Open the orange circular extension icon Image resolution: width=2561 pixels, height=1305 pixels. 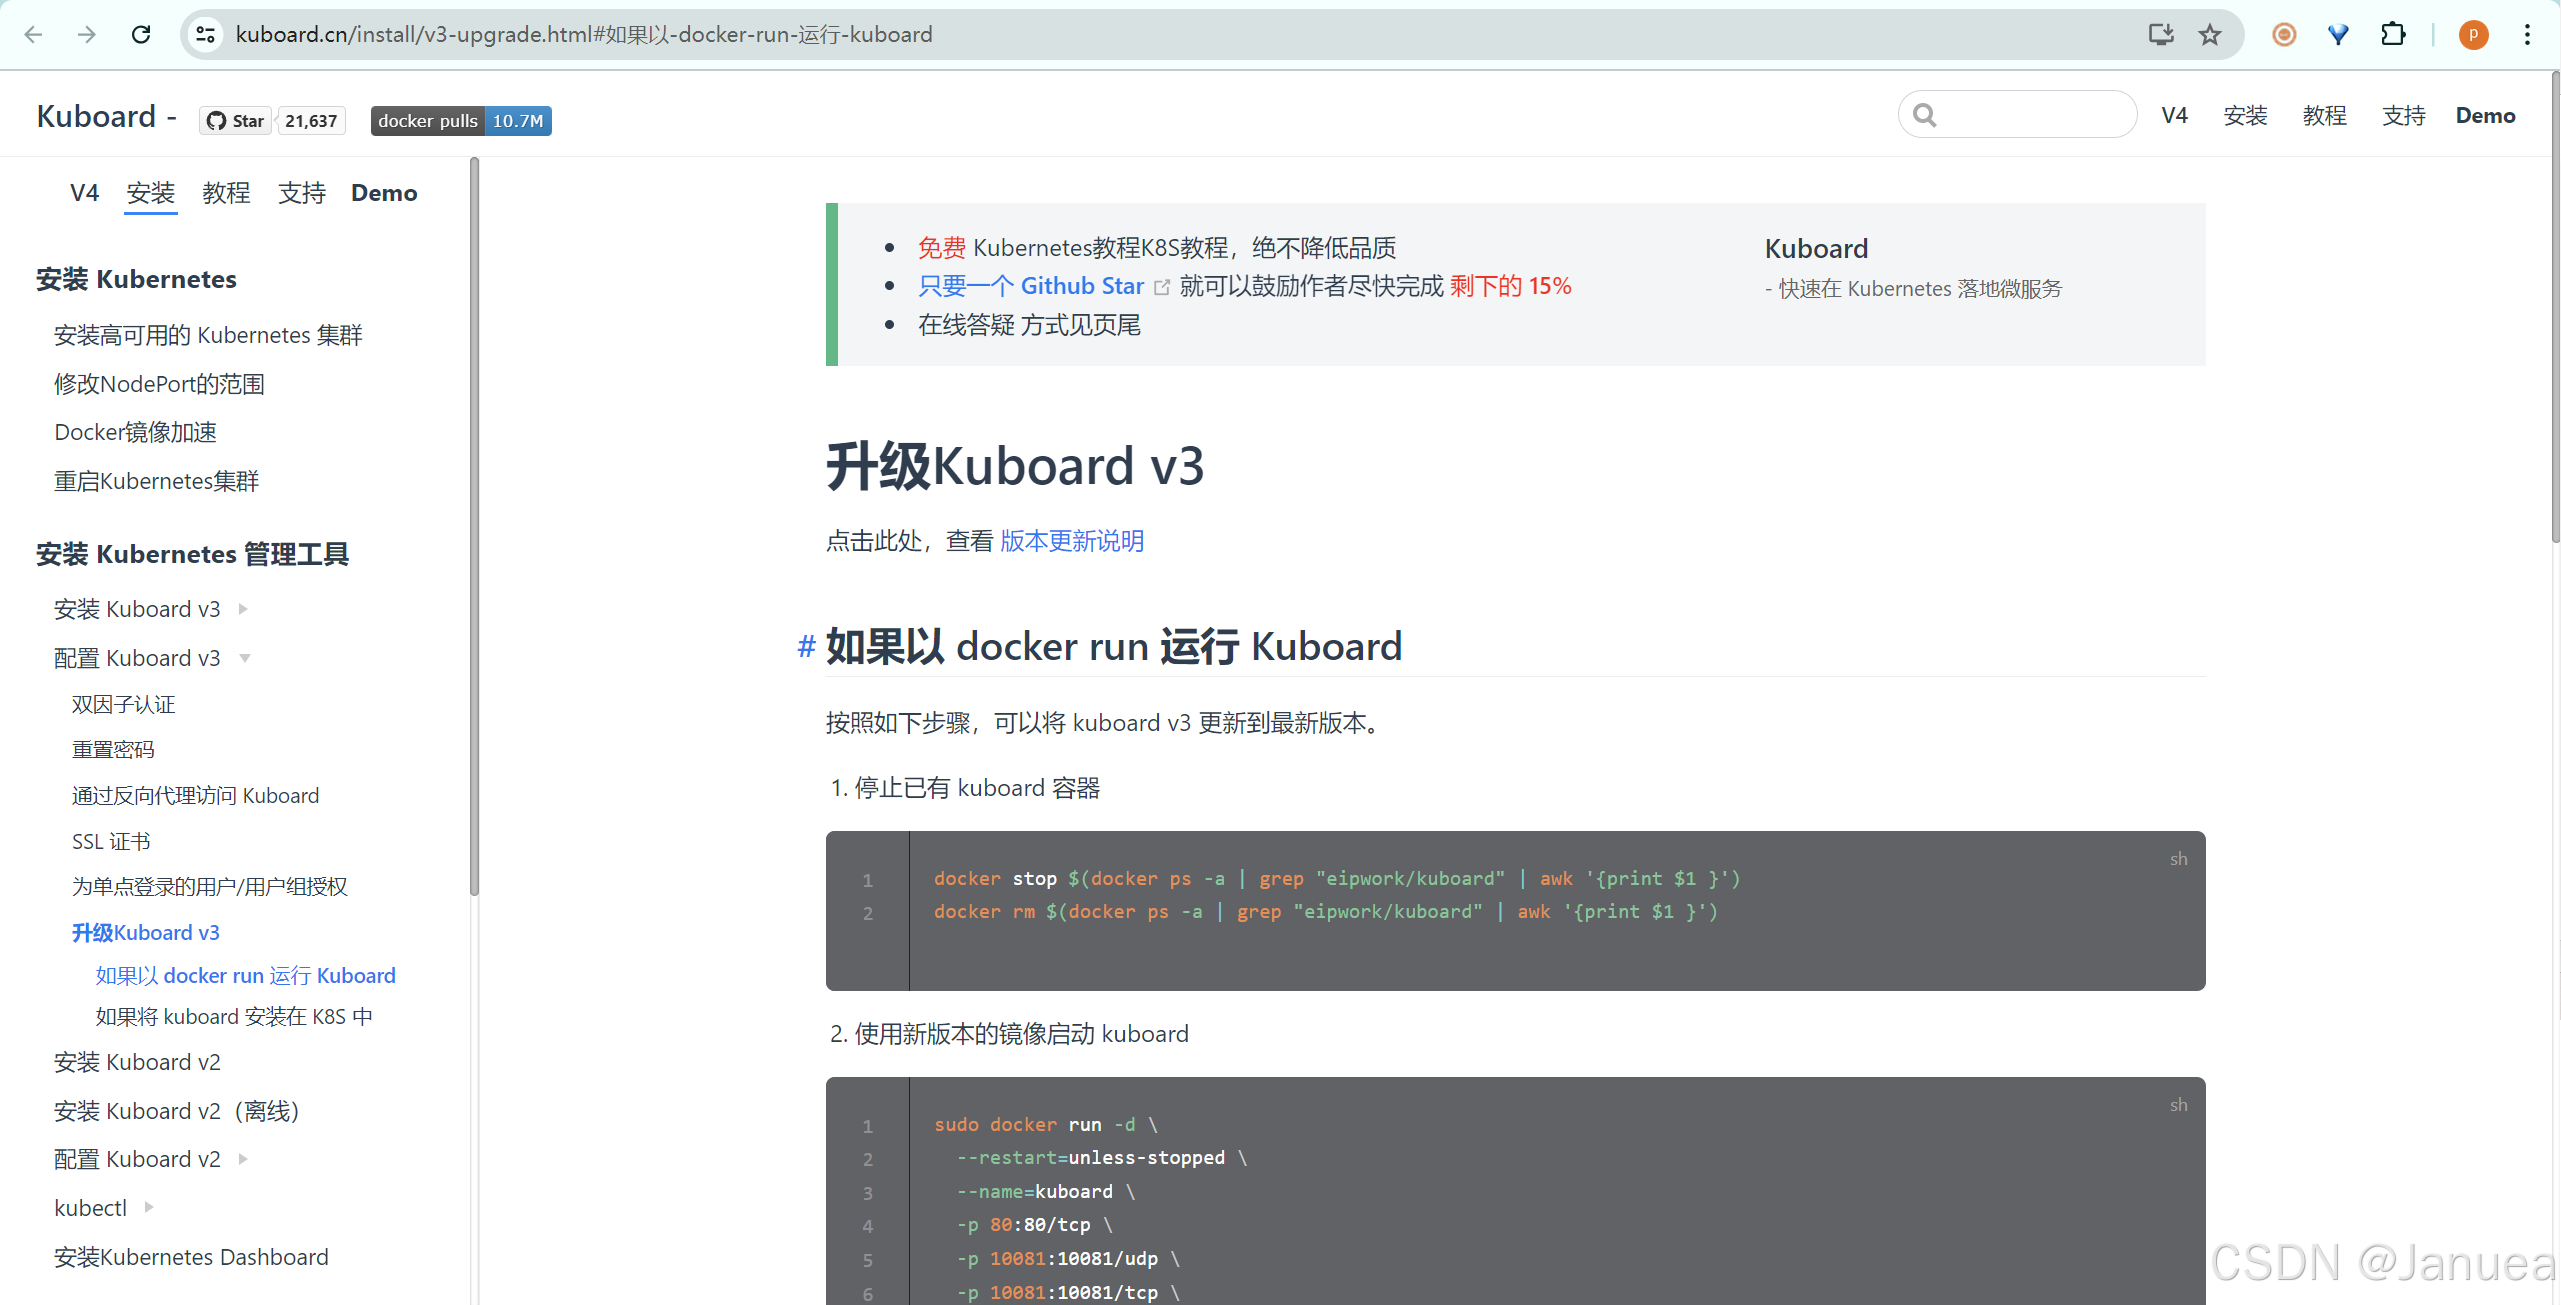[2284, 34]
